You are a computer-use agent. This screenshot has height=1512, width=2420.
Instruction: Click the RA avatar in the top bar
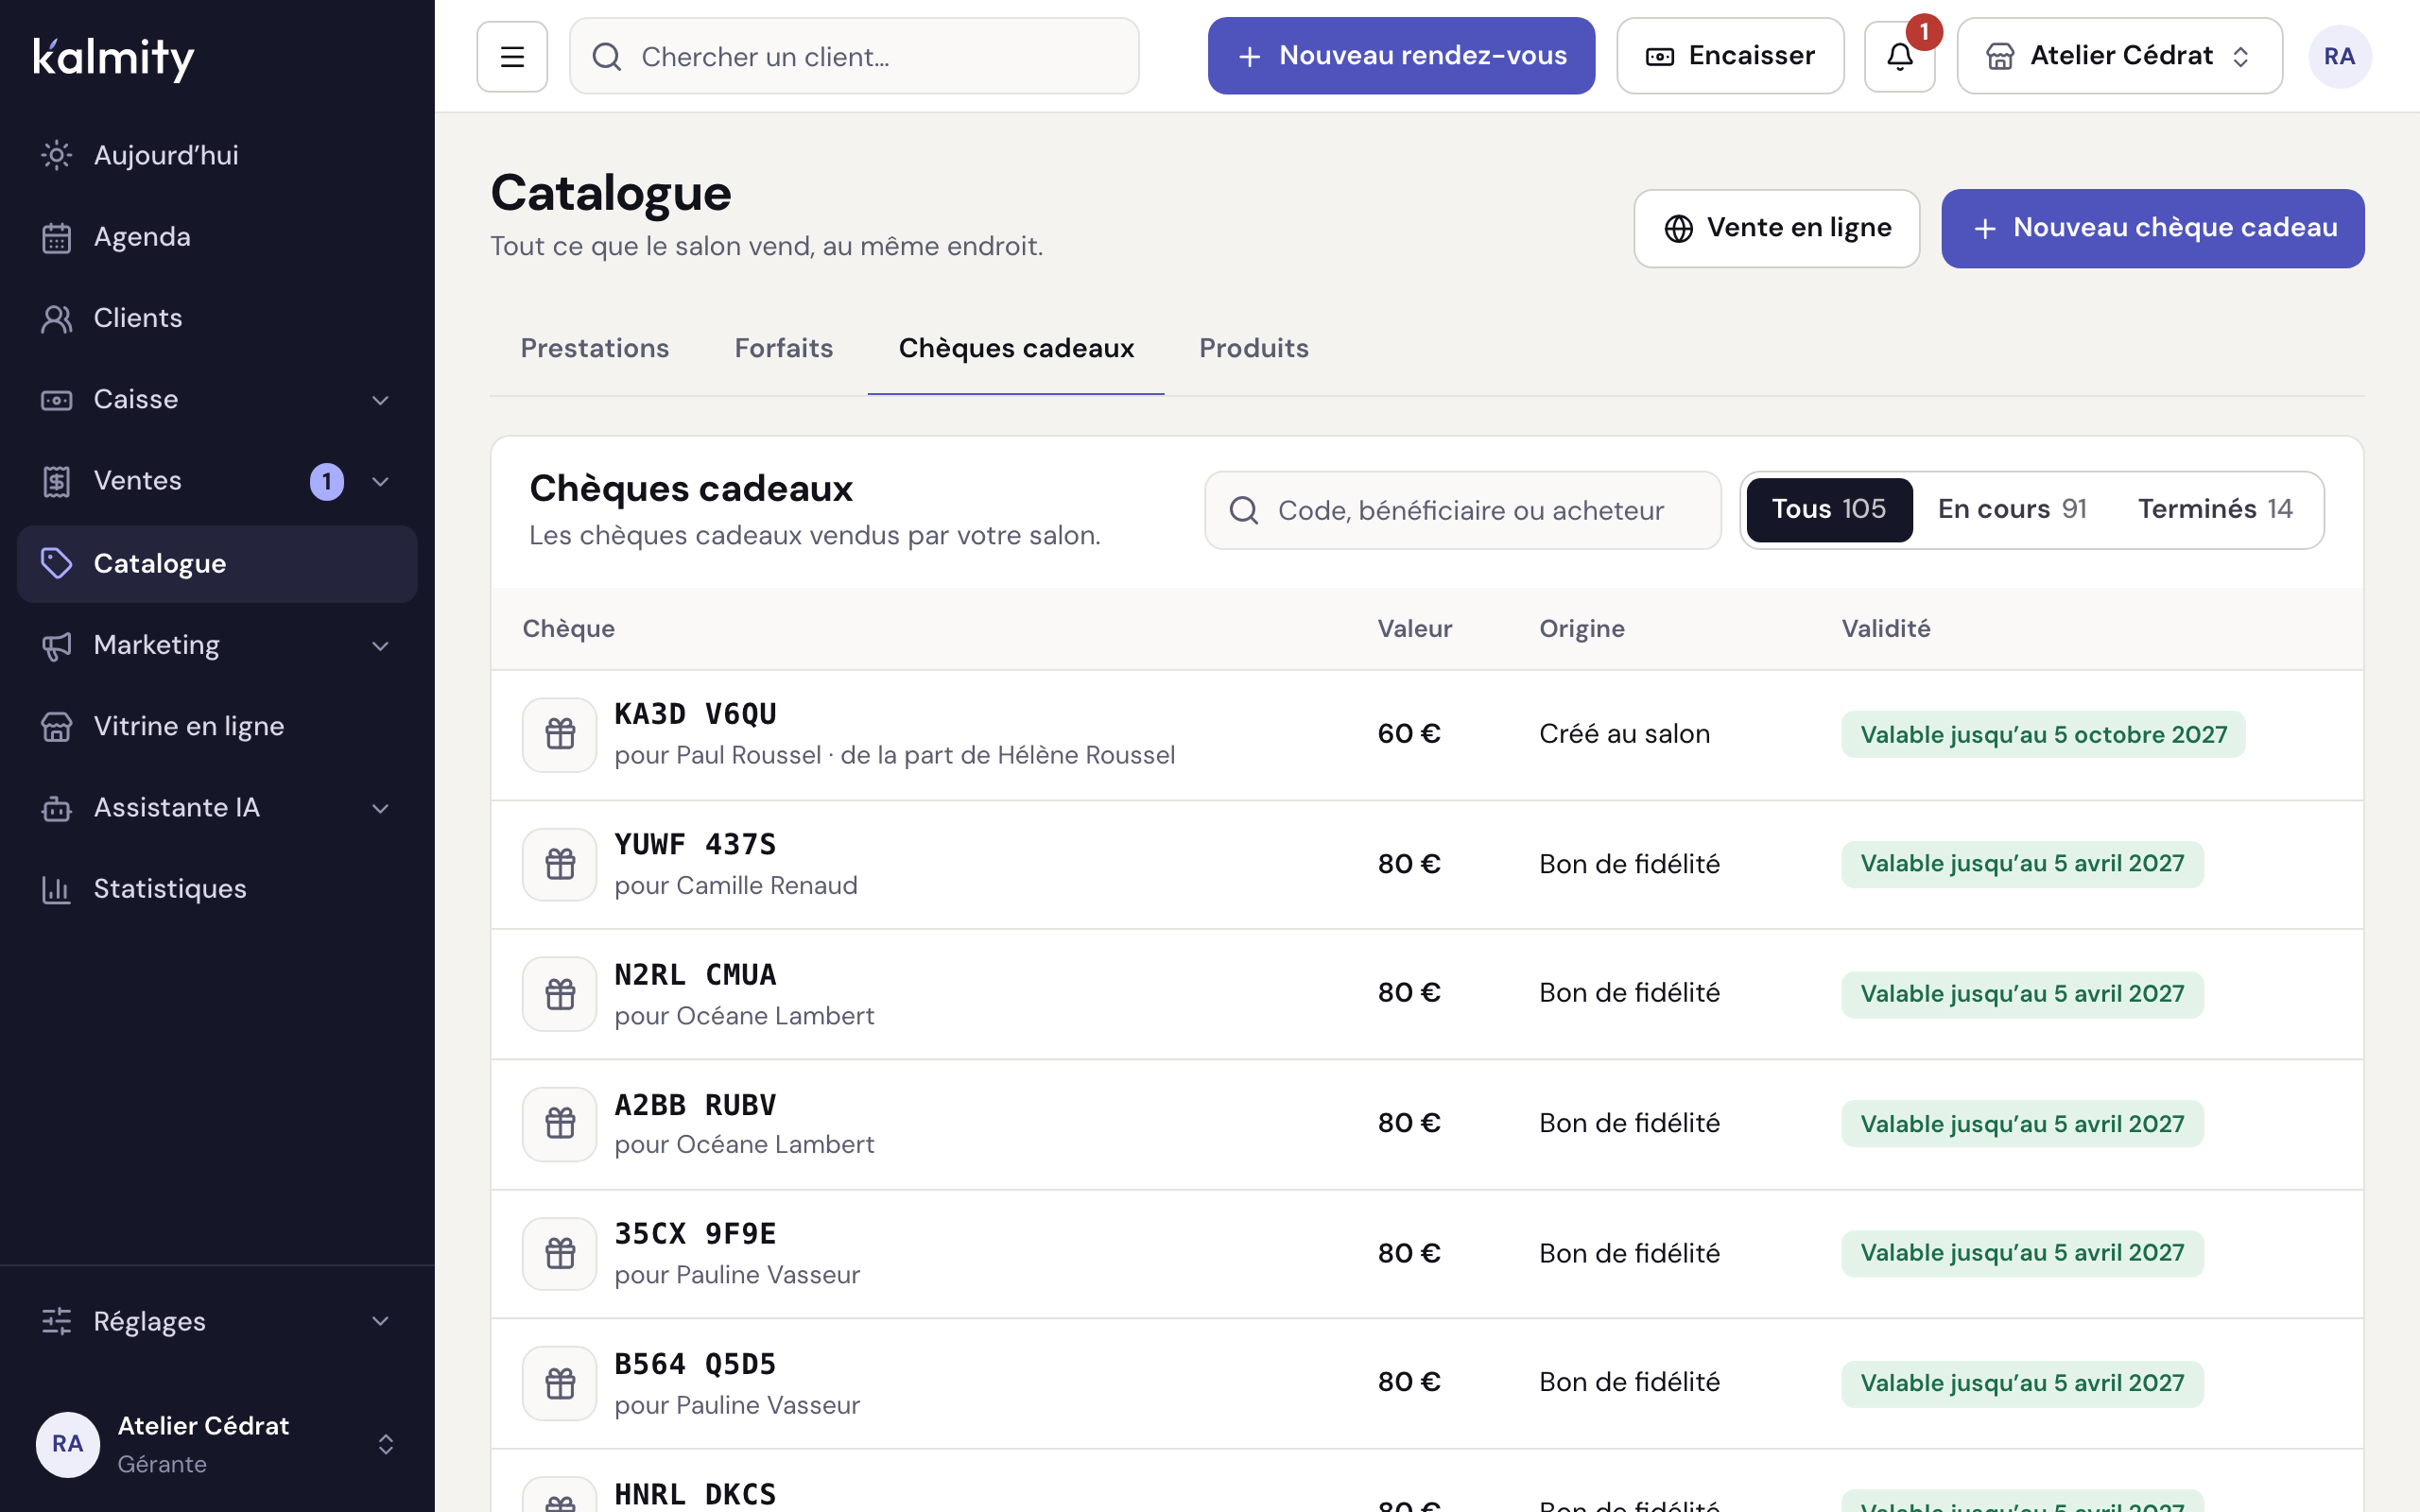tap(2339, 56)
